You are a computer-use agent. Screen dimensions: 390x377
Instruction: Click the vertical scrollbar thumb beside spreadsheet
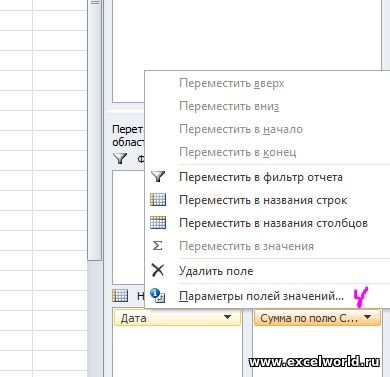(x=95, y=130)
